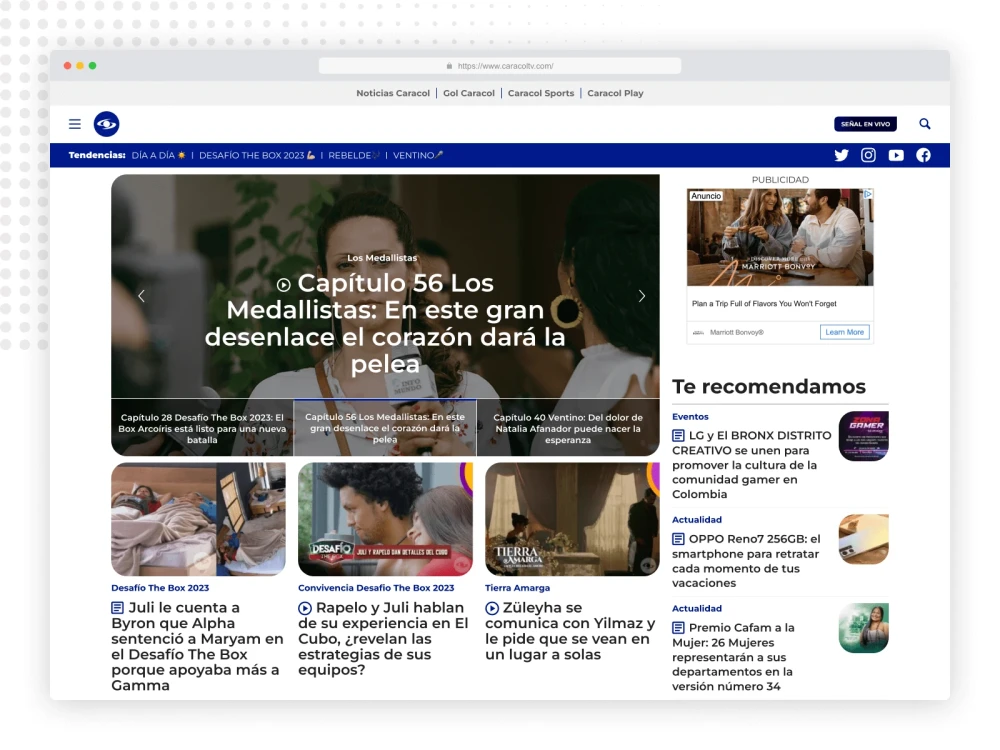Image resolution: width=1000 pixels, height=750 pixels.
Task: Click the browser address bar
Action: [x=500, y=66]
